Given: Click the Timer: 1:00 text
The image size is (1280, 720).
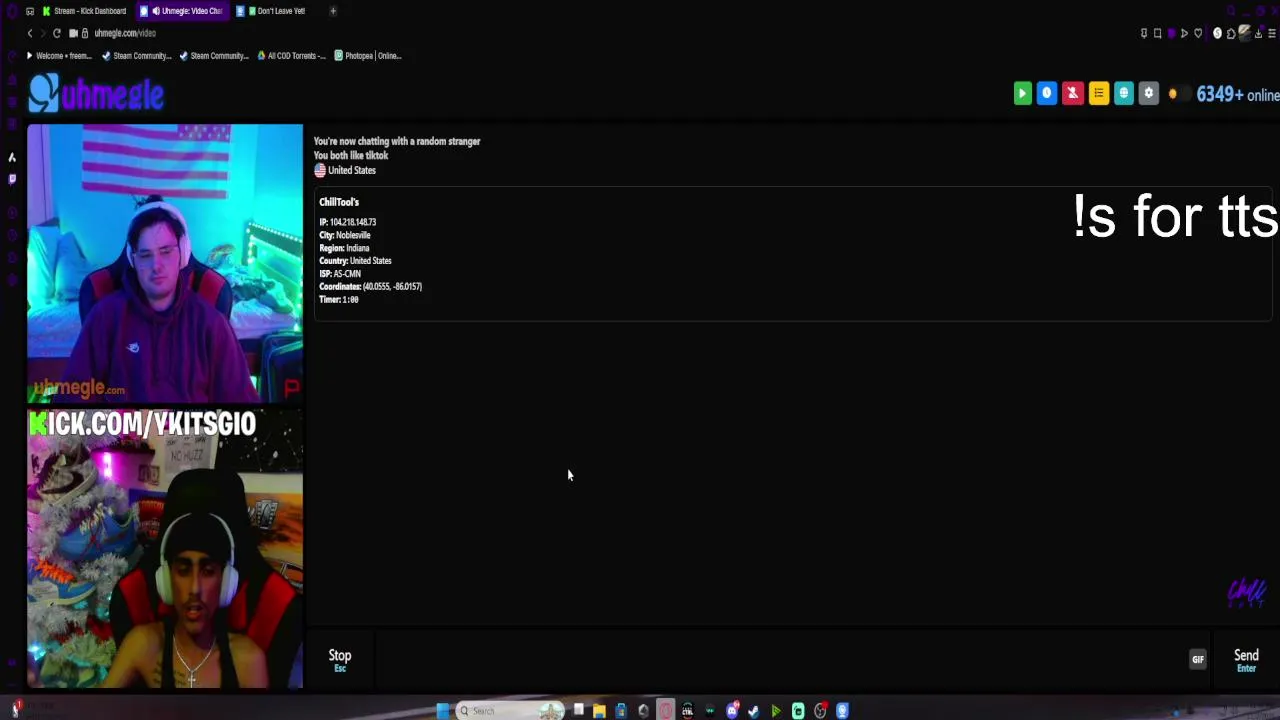Looking at the screenshot, I should (x=339, y=300).
